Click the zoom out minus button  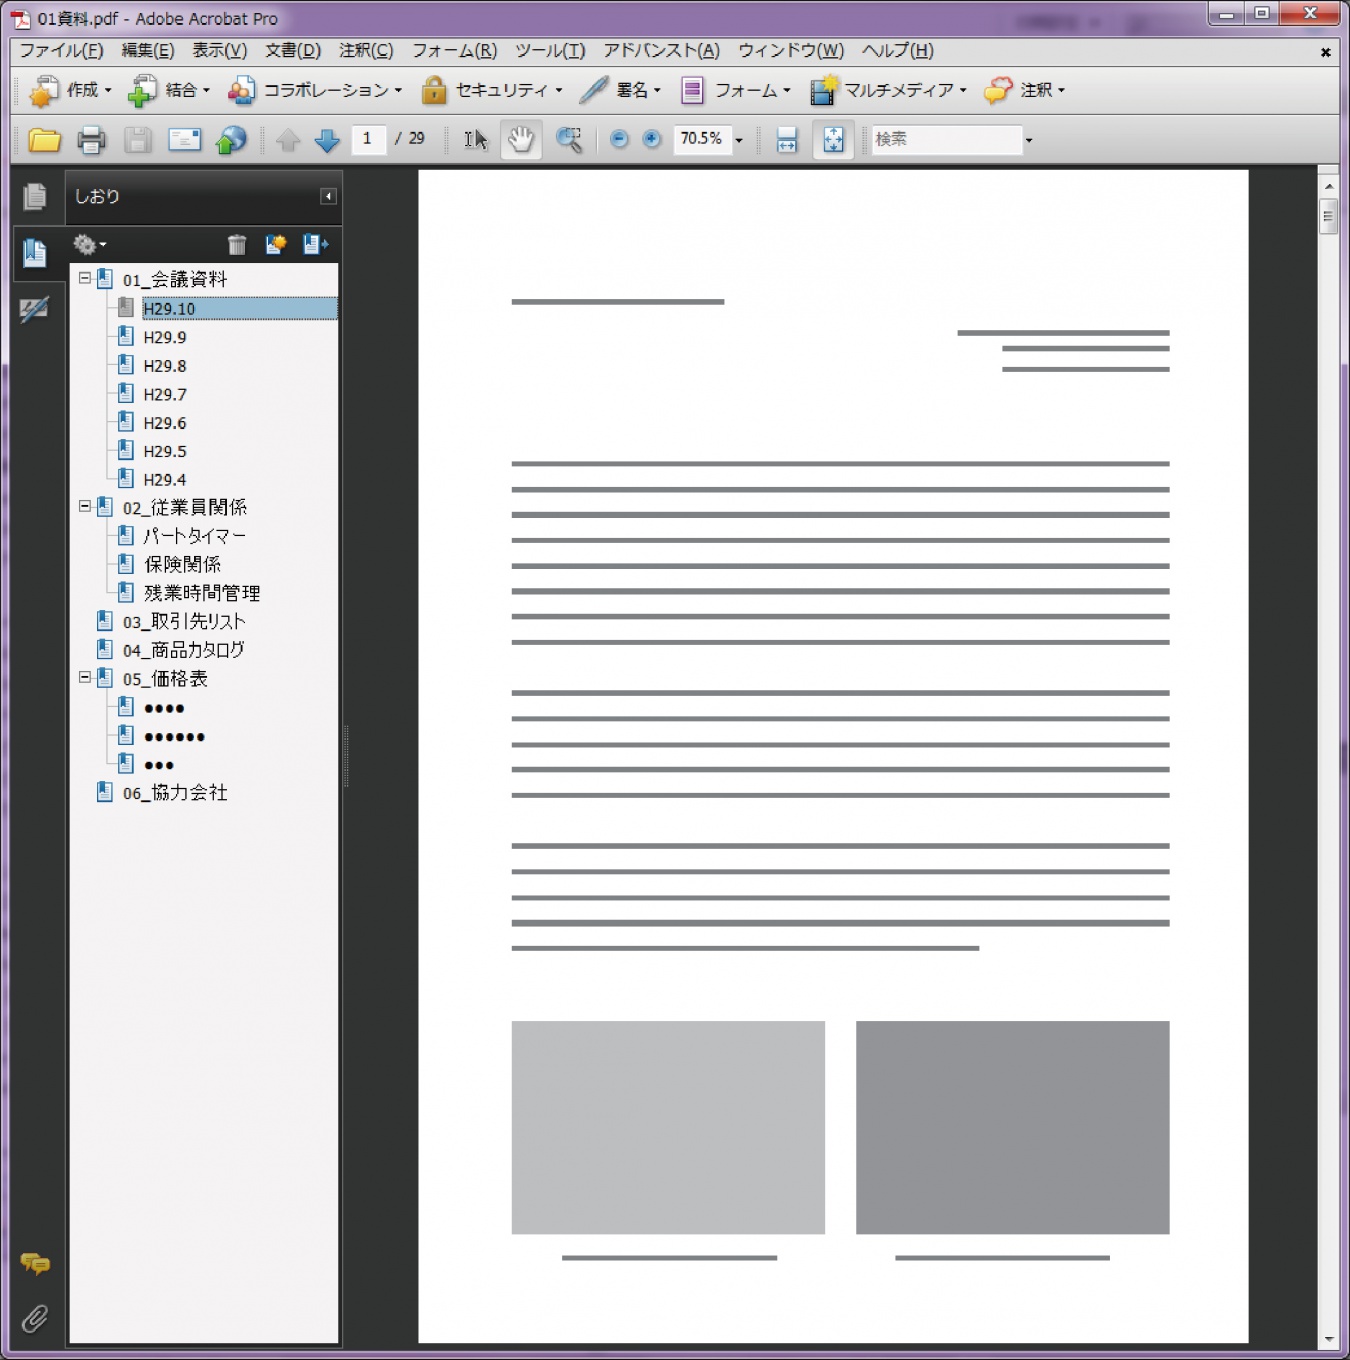coord(619,139)
